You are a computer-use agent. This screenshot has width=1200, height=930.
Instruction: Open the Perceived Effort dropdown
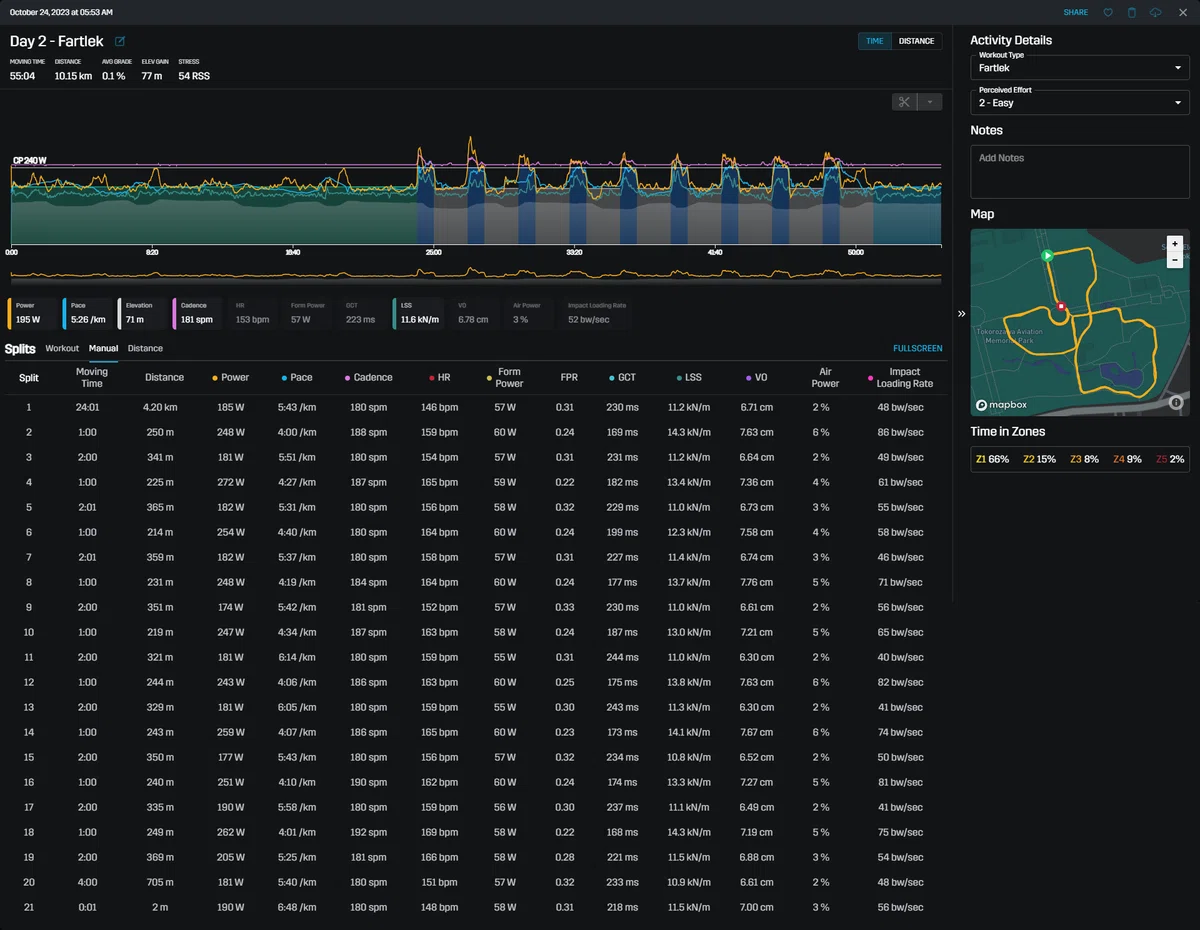coord(1079,102)
